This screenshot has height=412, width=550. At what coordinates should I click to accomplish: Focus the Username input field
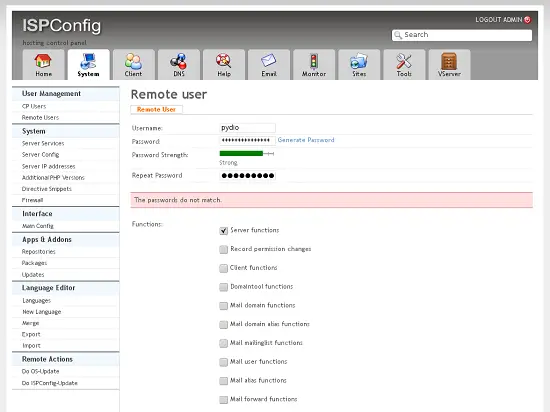coord(247,128)
